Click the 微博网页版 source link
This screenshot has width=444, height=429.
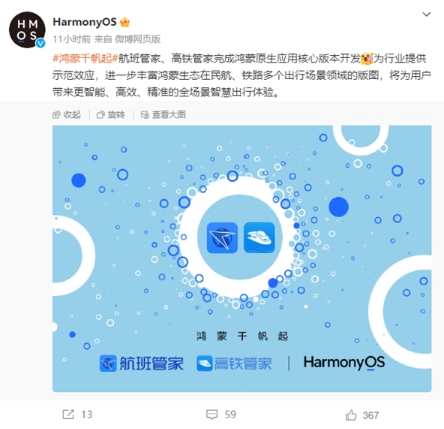[x=138, y=39]
